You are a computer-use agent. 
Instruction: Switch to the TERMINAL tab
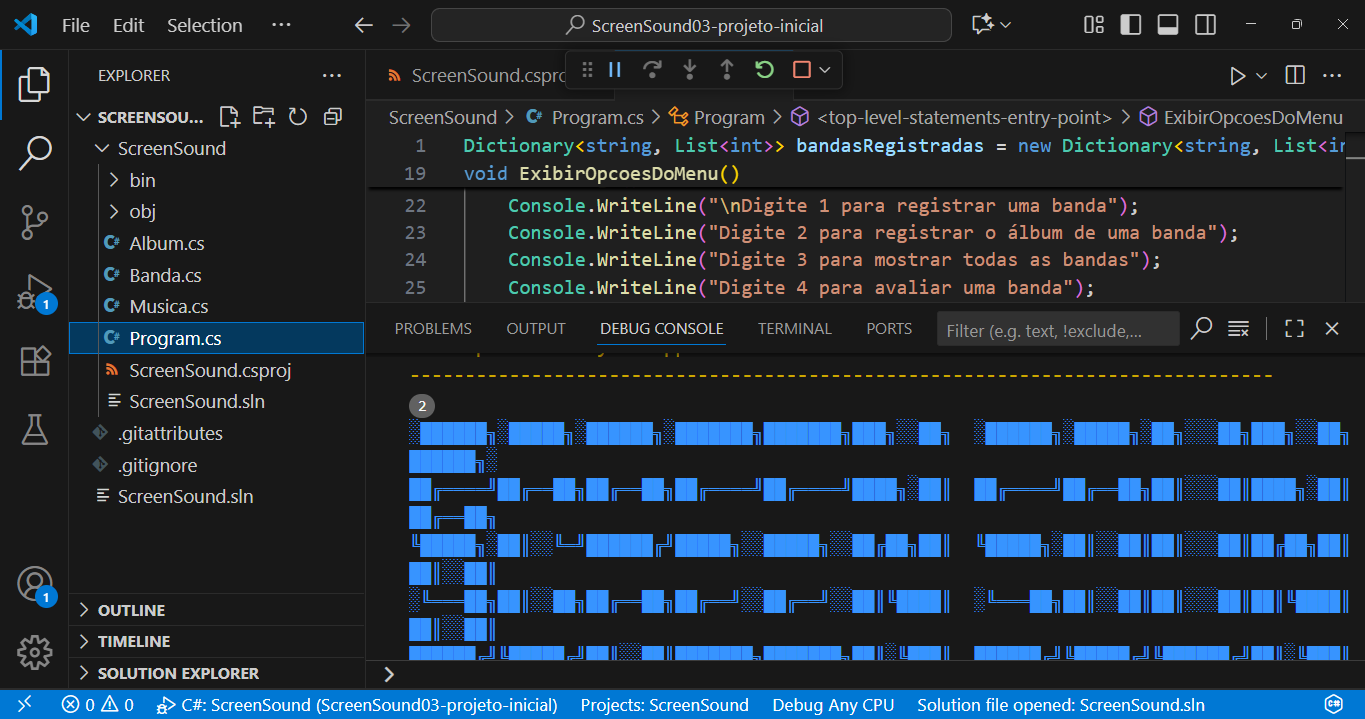pyautogui.click(x=794, y=329)
